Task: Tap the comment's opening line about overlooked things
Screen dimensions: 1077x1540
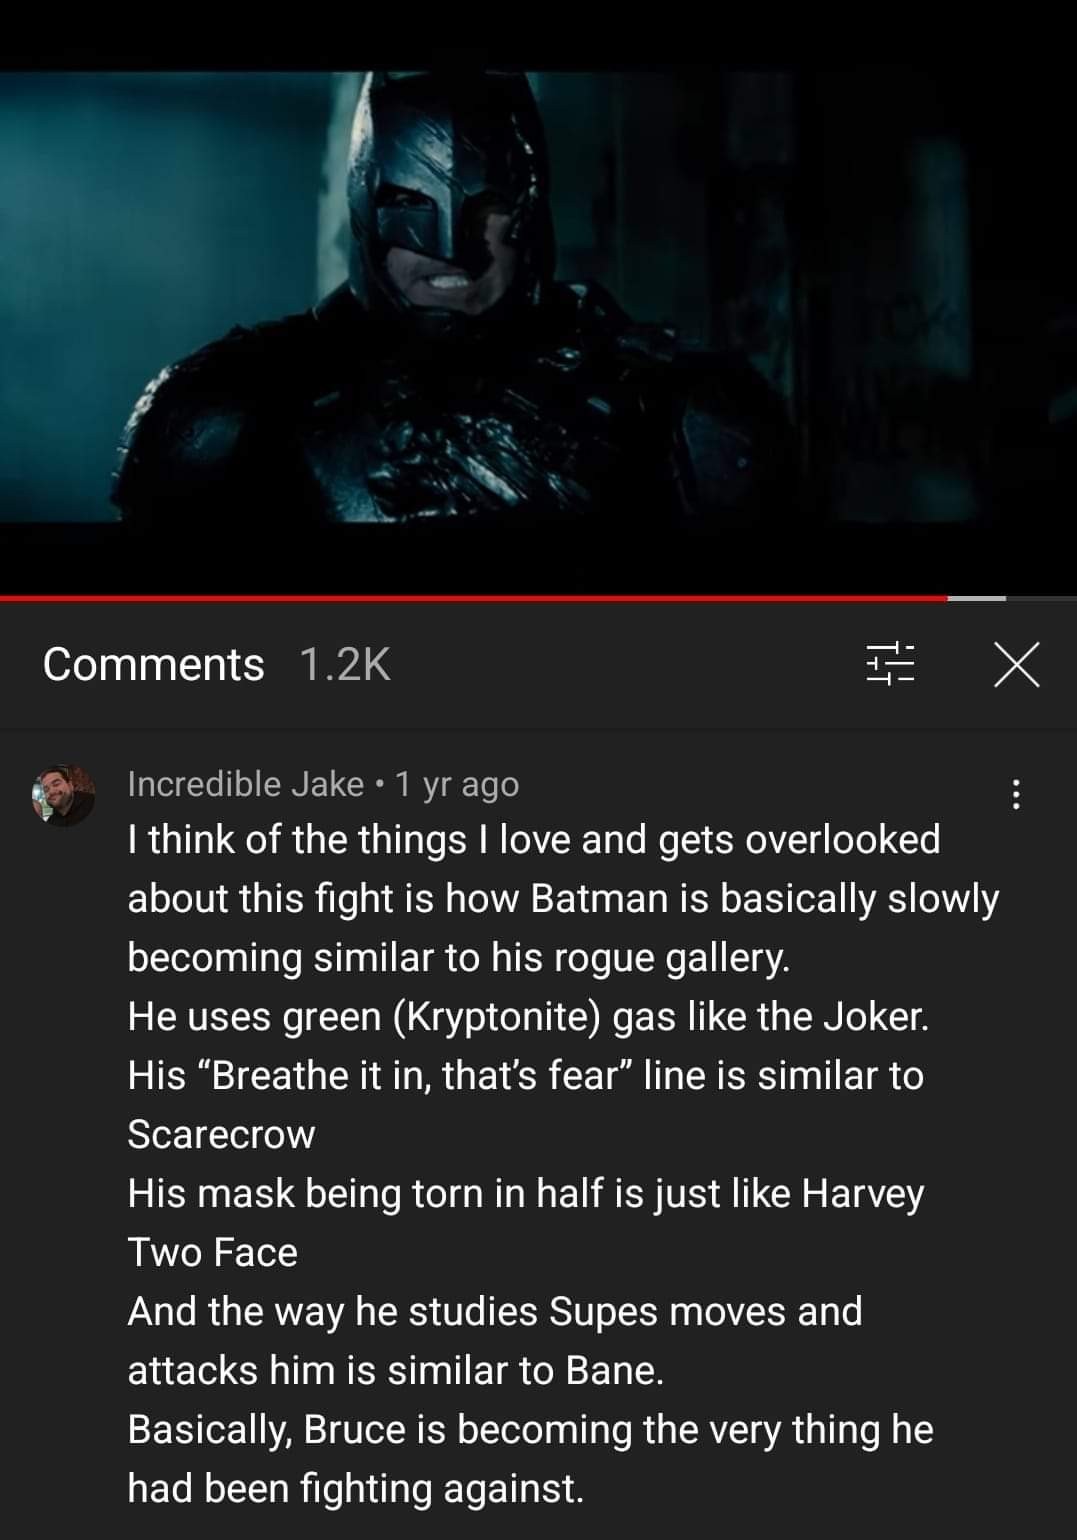Action: 533,840
